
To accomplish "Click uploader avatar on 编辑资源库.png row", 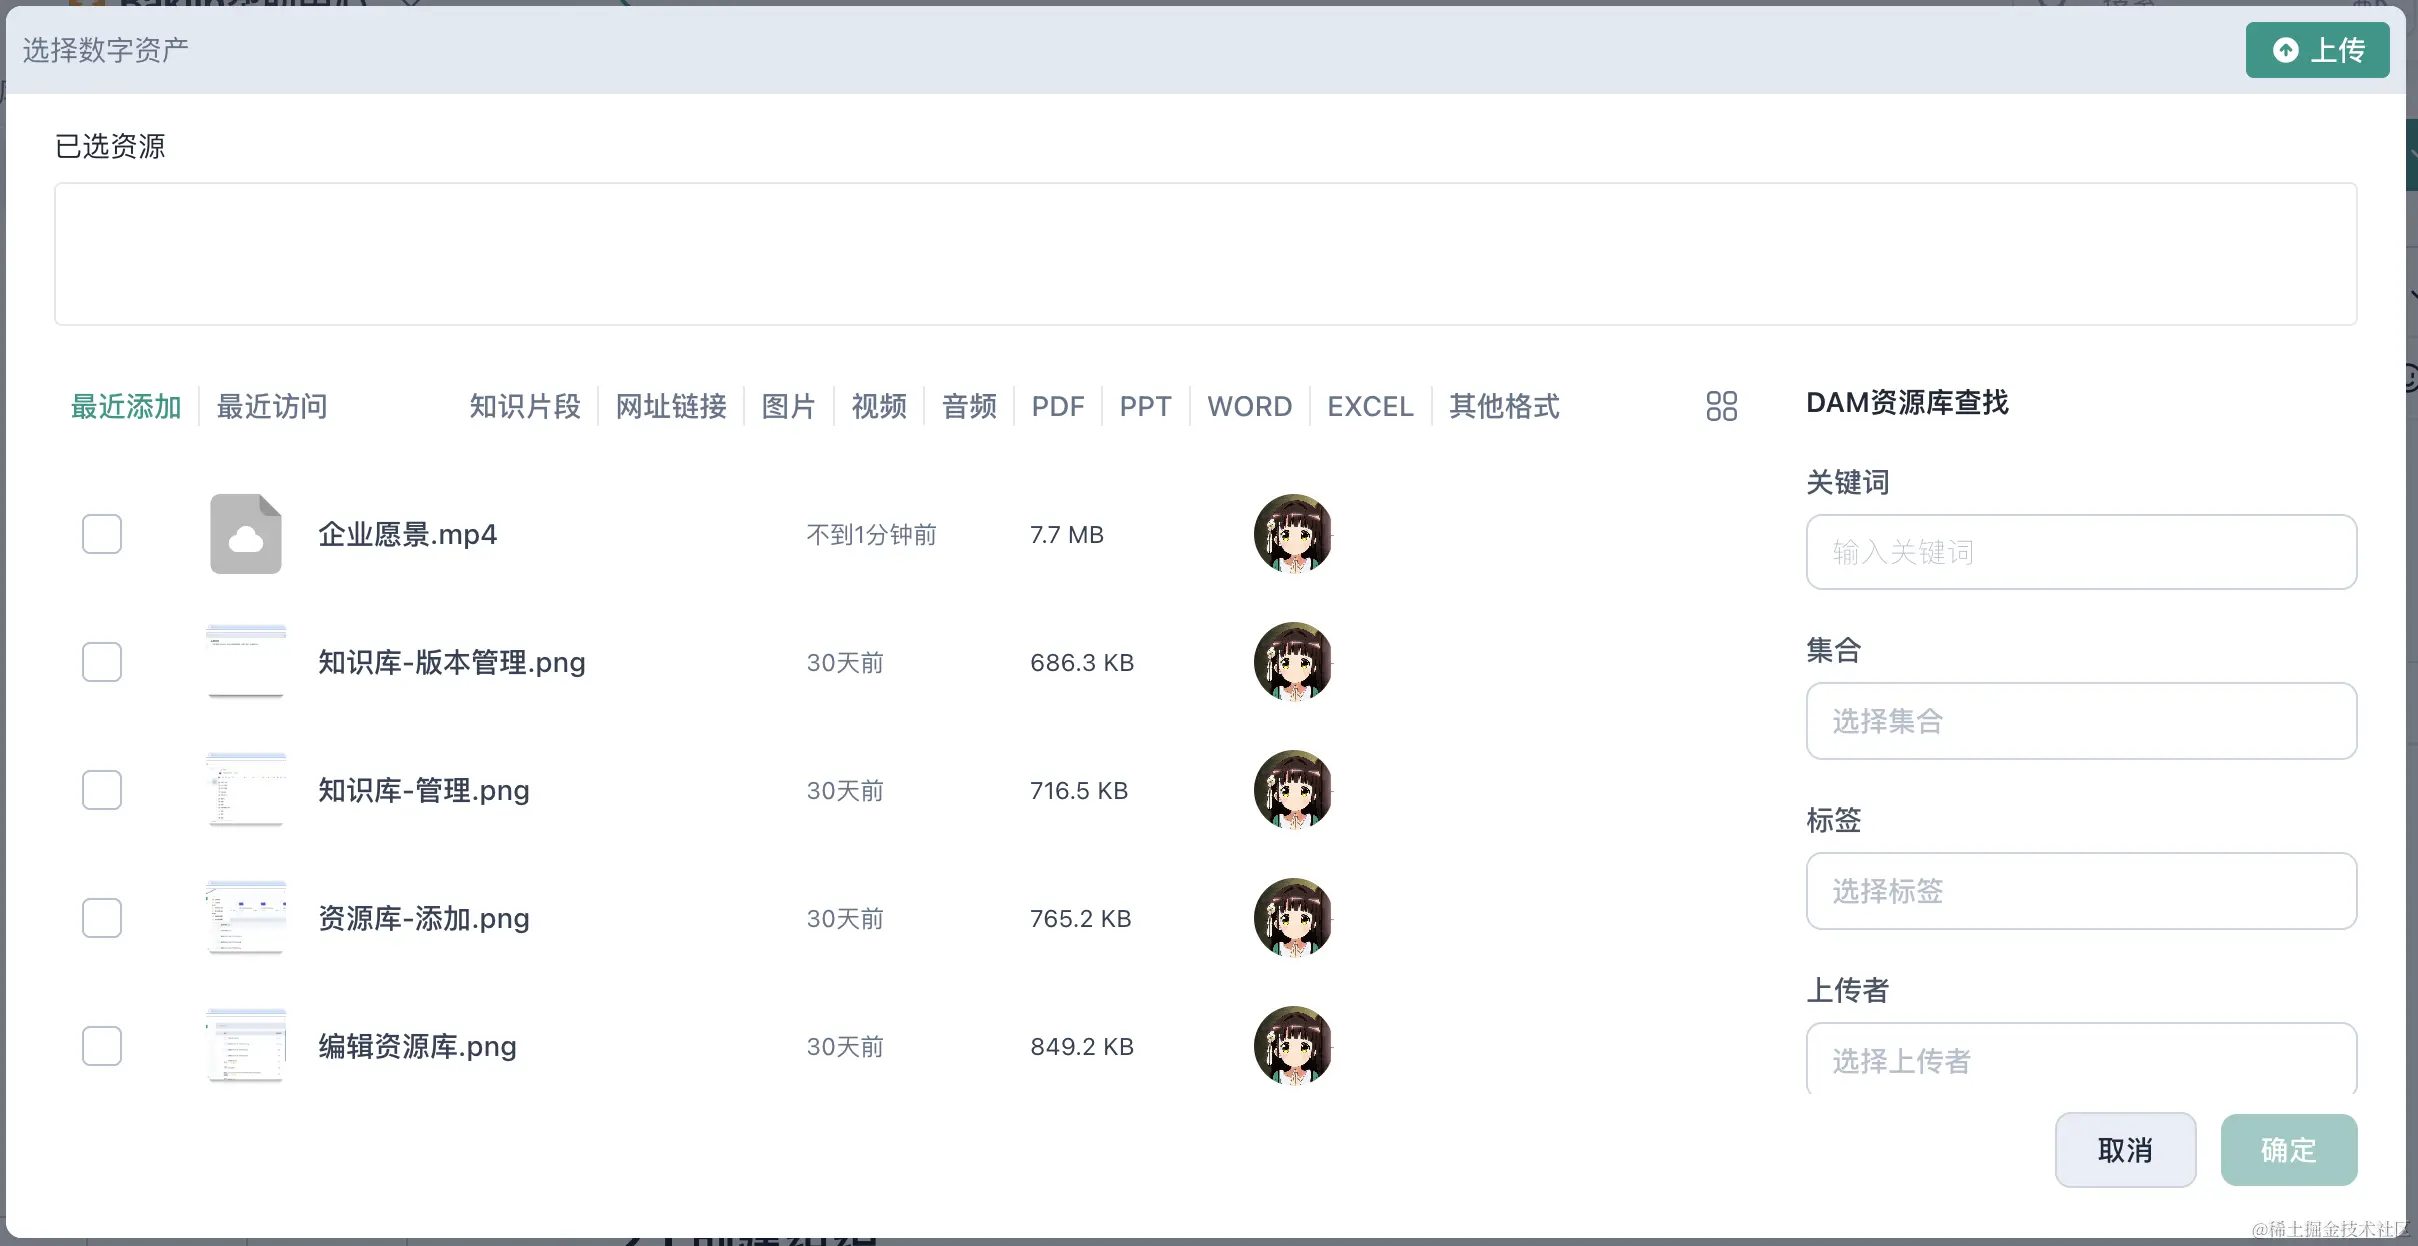I will tap(1293, 1046).
